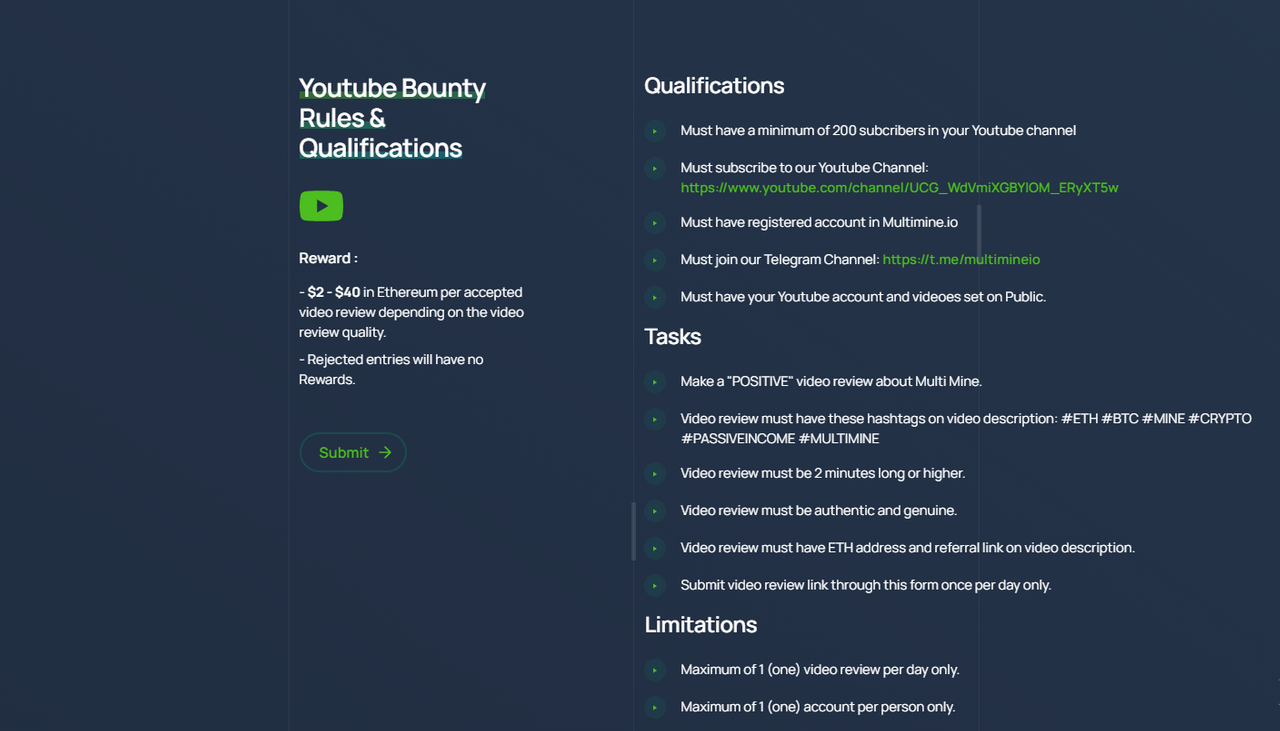Click bullet icon beside registered account in Multimine.io

[x=655, y=223]
